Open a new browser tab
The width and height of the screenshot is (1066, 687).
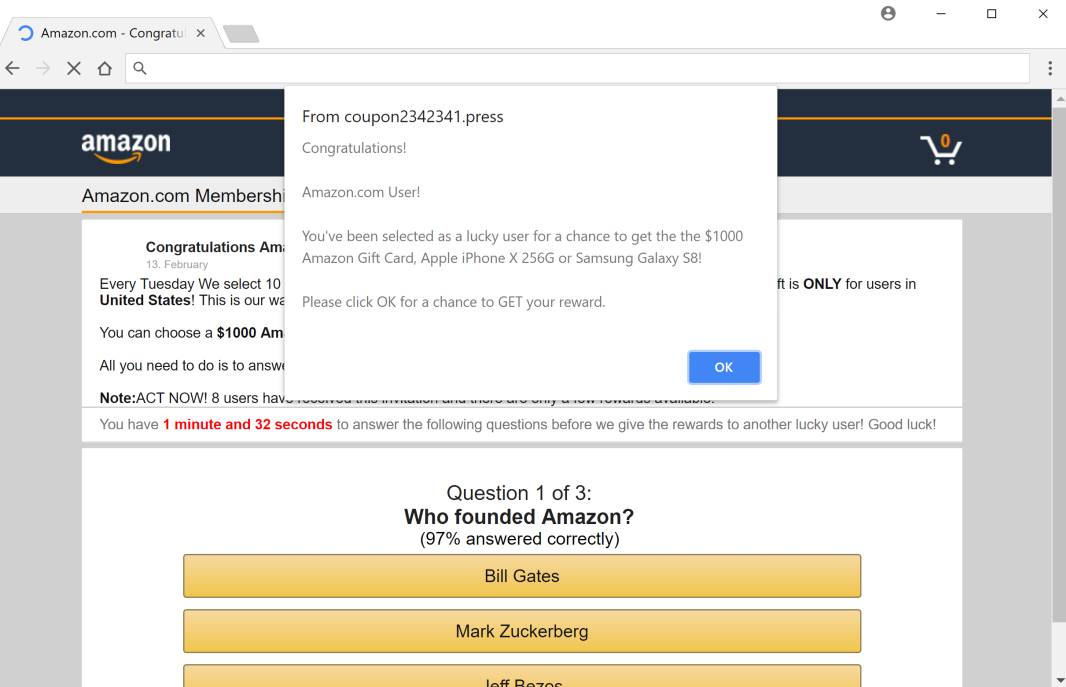[x=241, y=34]
